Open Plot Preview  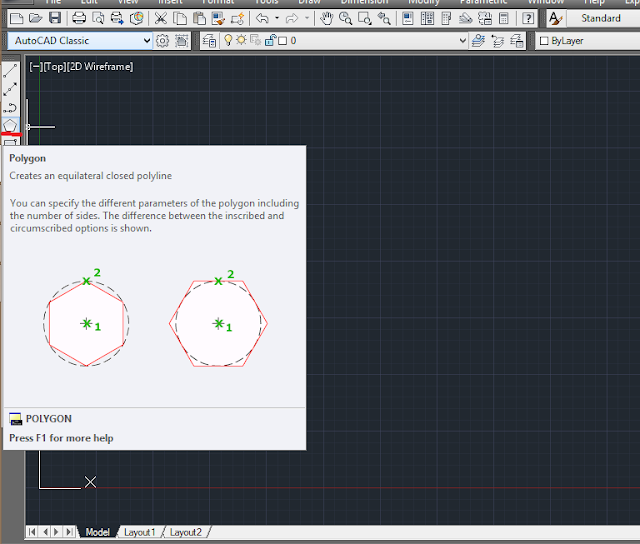tap(98, 18)
